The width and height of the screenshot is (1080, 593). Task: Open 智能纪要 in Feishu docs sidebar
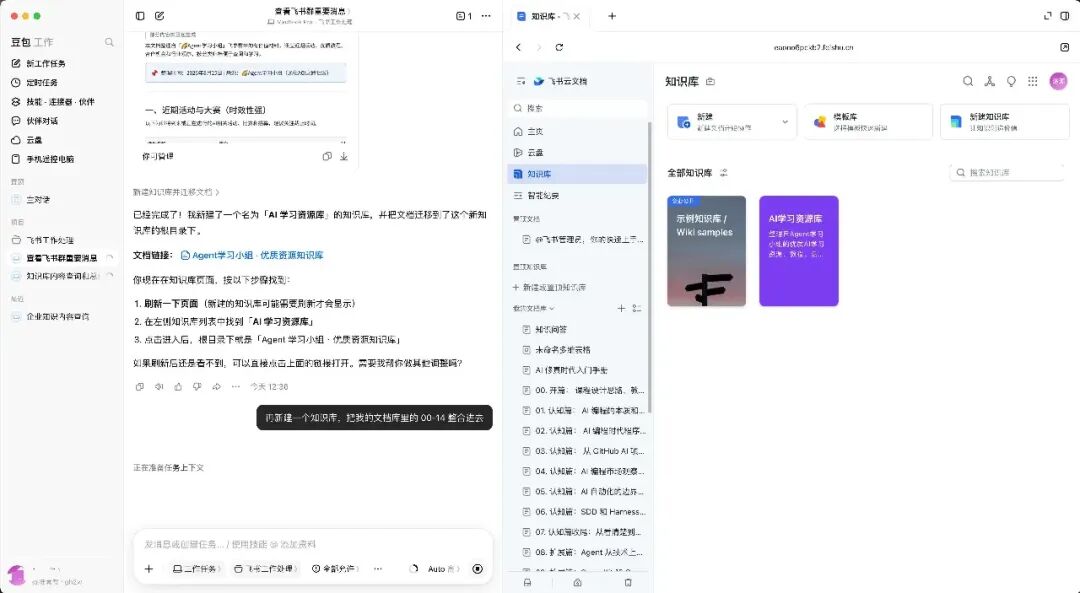tap(577, 196)
